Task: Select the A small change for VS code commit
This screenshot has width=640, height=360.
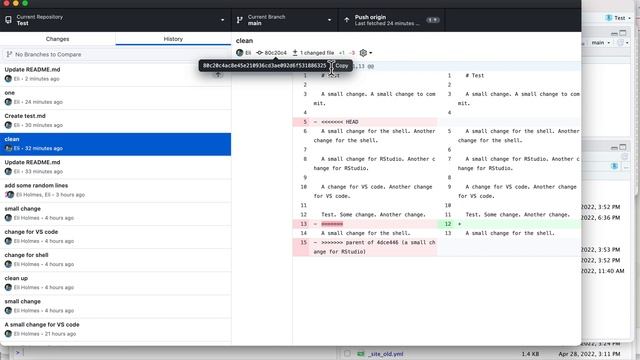Action: click(x=116, y=329)
